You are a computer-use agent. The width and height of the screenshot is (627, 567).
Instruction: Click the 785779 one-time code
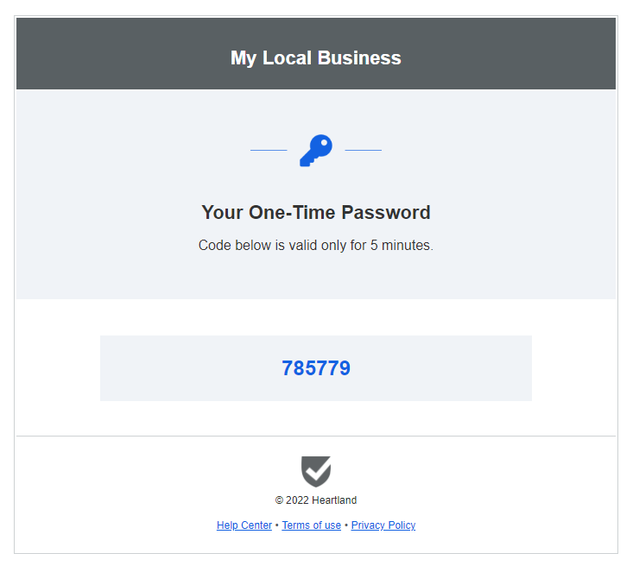[x=316, y=368]
